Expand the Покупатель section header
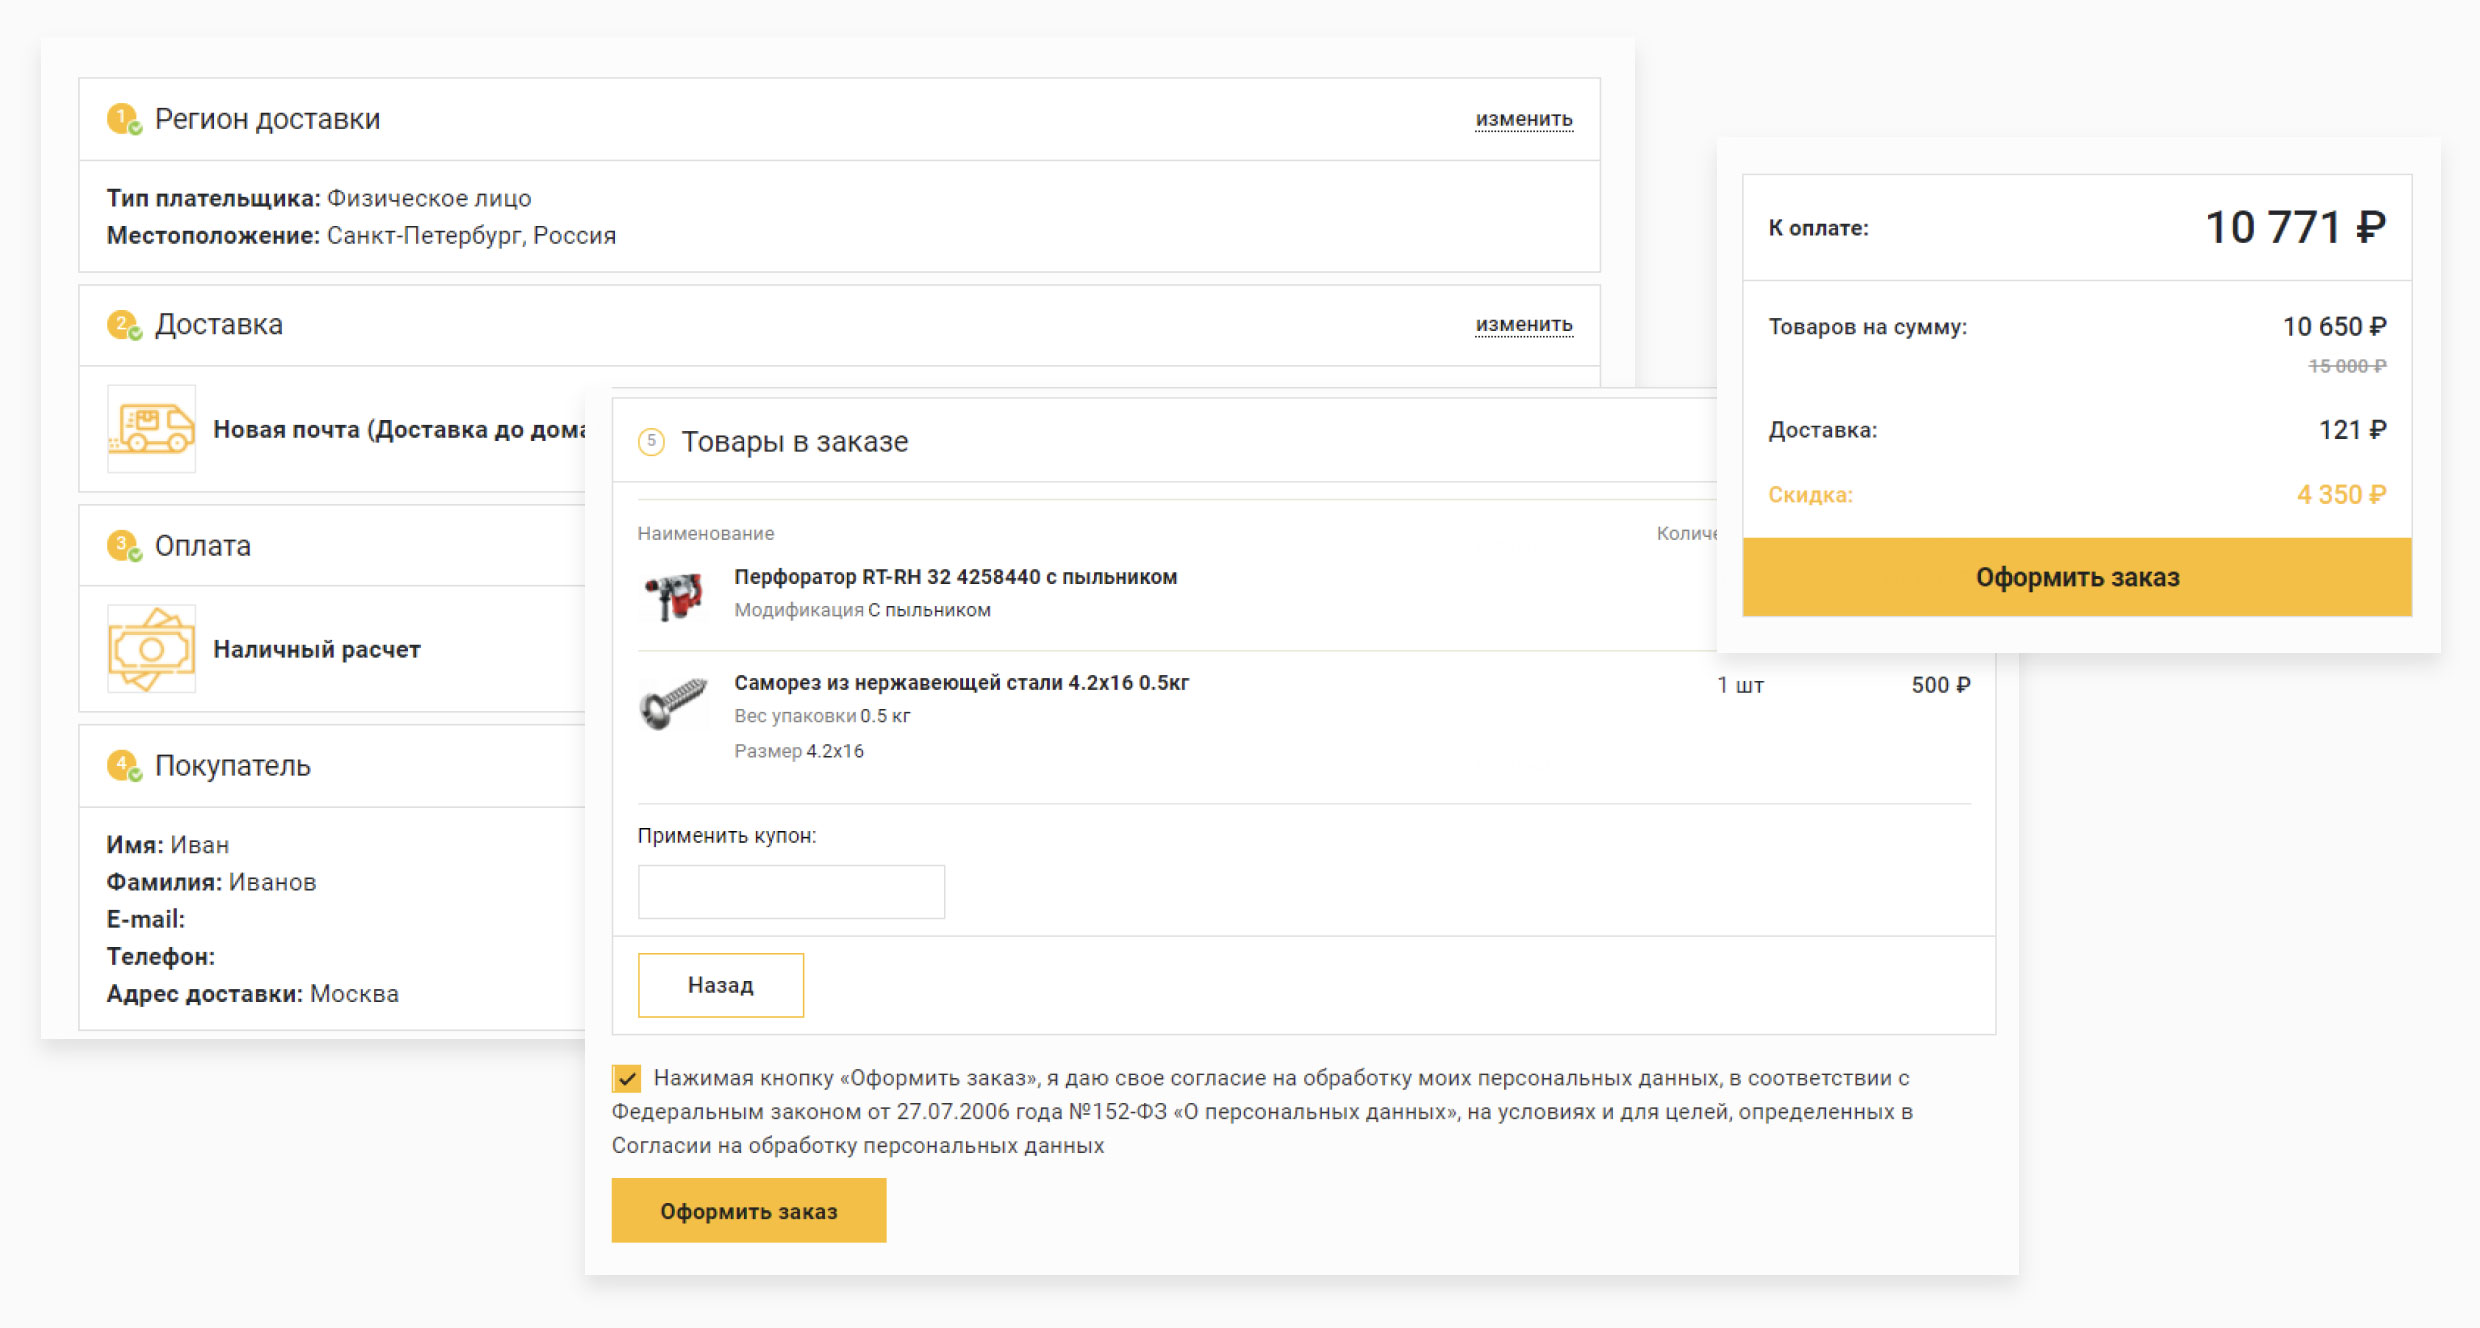Screen dimensions: 2480x1328 [233, 766]
